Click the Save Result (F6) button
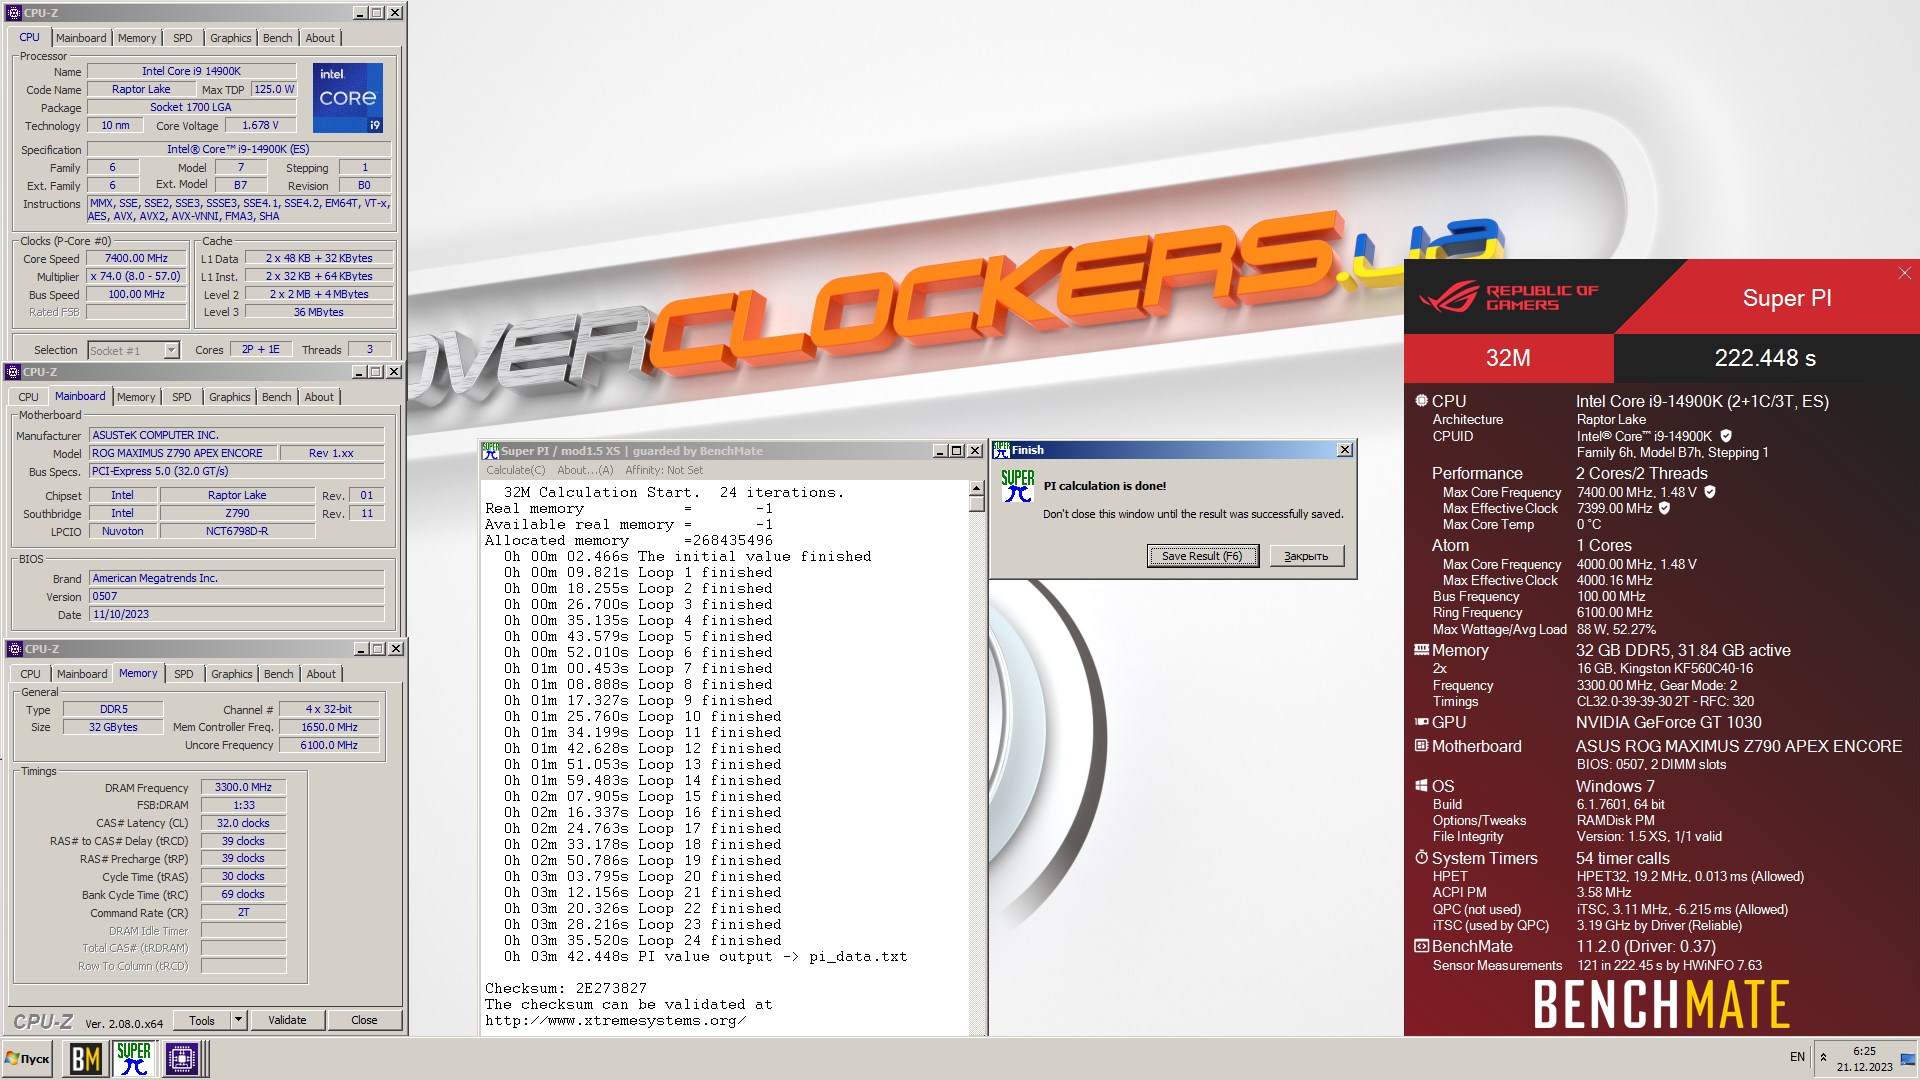The height and width of the screenshot is (1080, 1920). (x=1201, y=556)
